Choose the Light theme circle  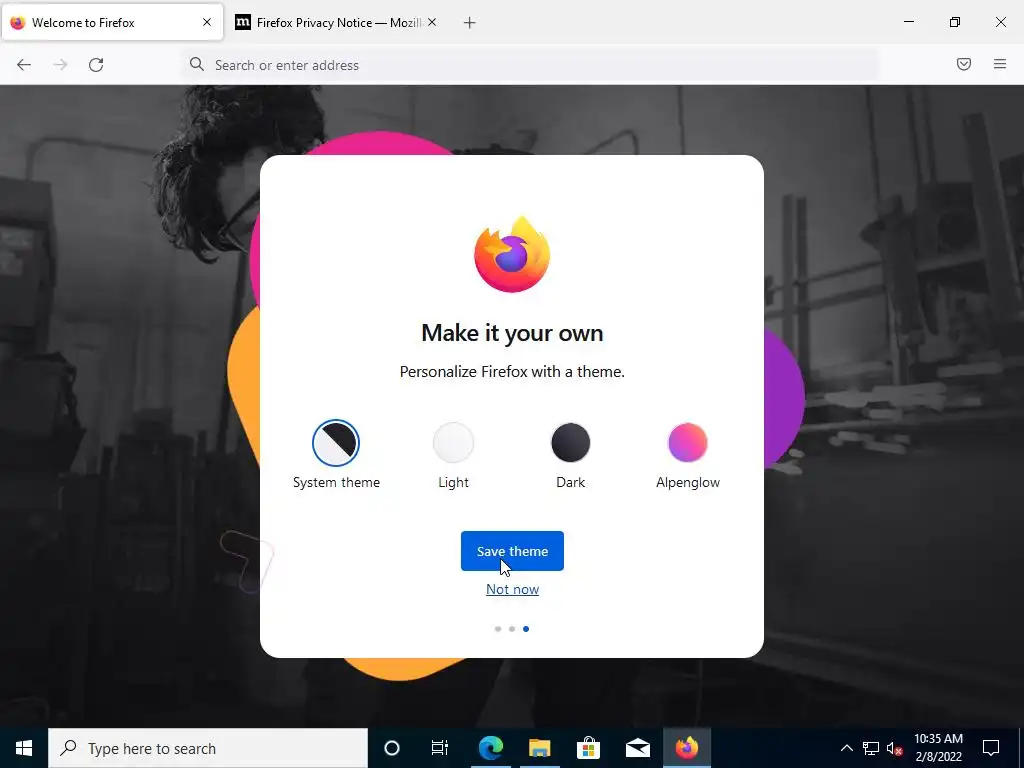click(x=453, y=442)
